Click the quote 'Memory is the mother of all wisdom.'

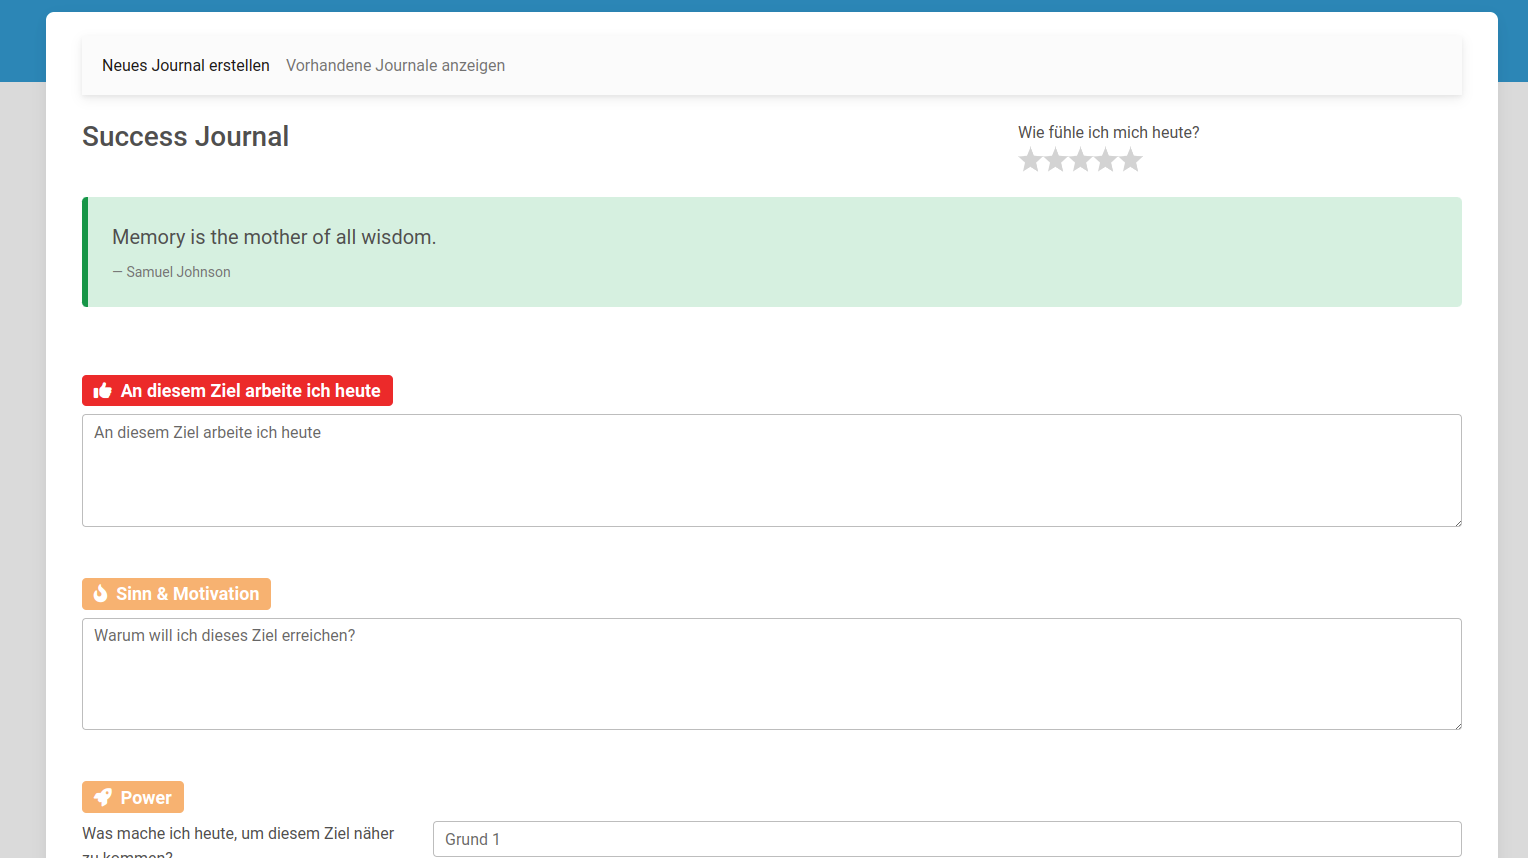pyautogui.click(x=274, y=237)
